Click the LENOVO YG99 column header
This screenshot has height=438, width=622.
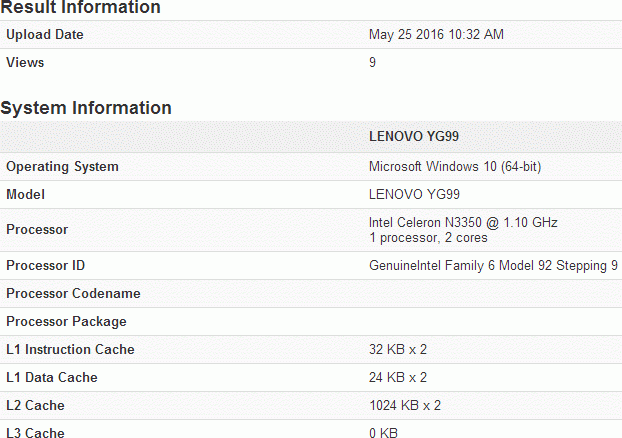(x=414, y=137)
